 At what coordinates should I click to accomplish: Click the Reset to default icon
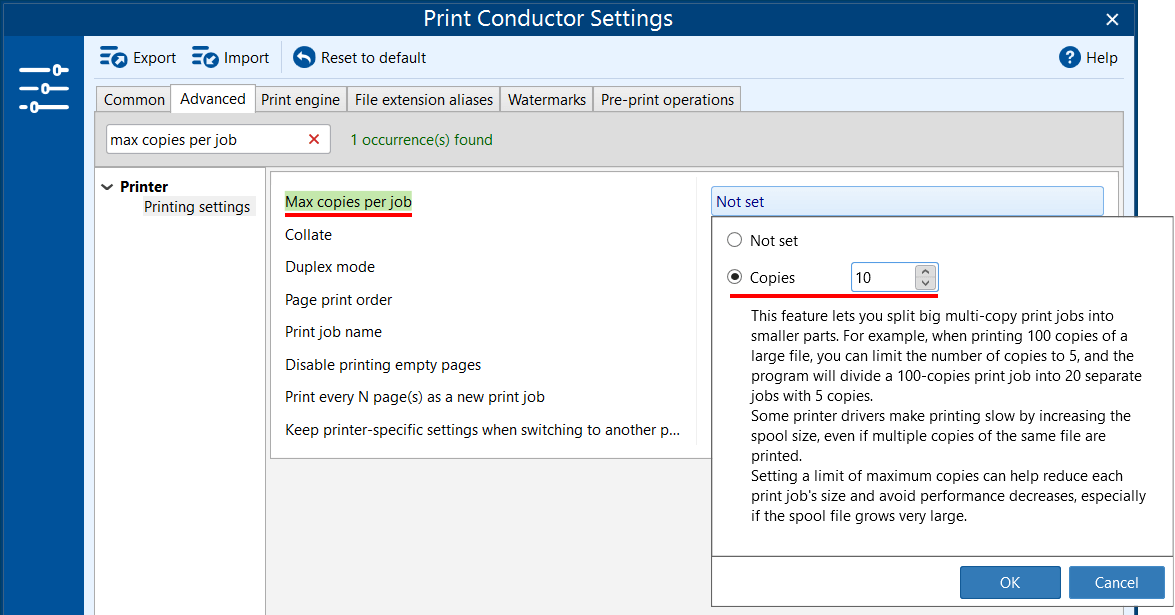[x=304, y=58]
